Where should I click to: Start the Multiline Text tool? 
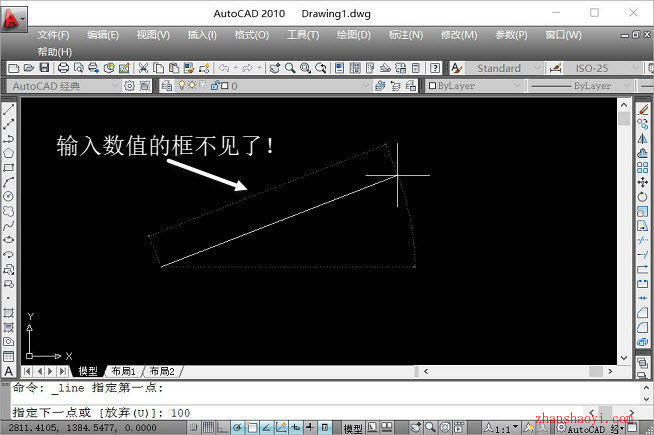coord(8,371)
